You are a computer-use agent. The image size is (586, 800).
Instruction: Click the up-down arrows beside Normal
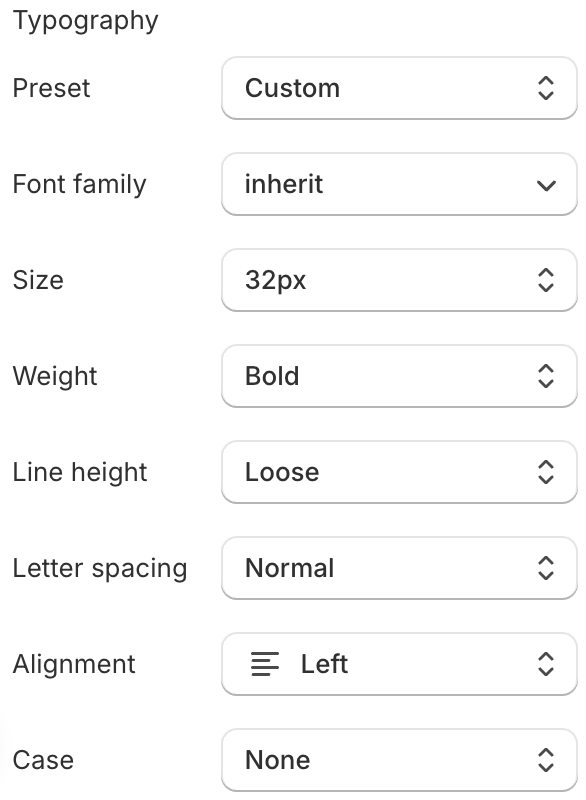546,568
